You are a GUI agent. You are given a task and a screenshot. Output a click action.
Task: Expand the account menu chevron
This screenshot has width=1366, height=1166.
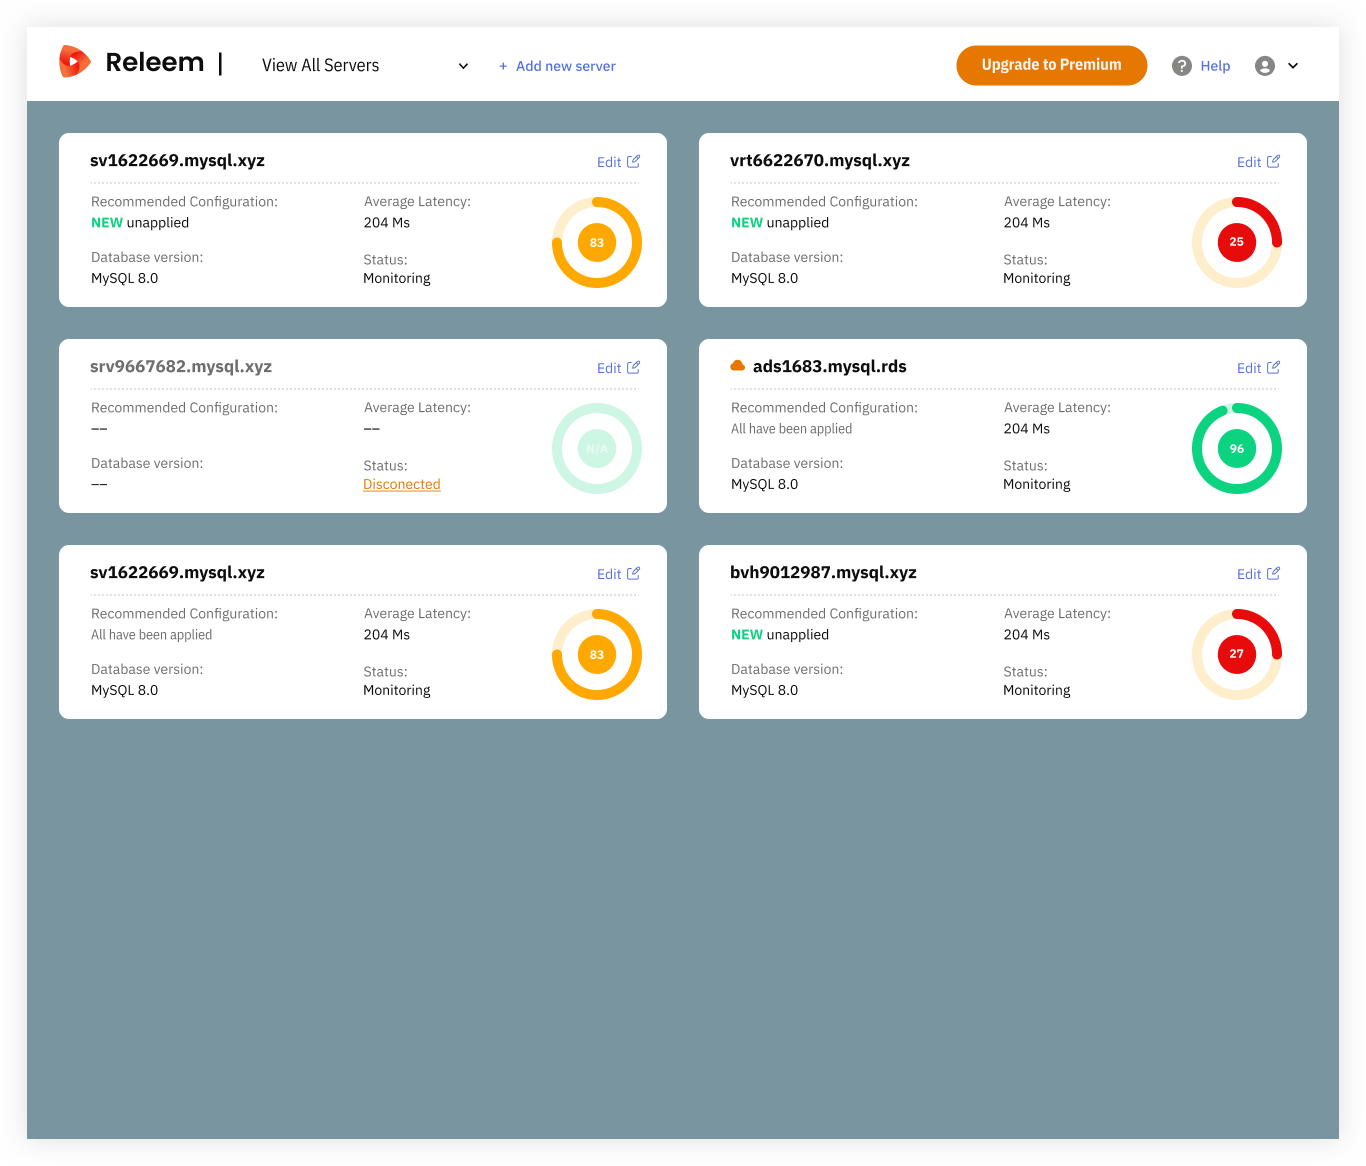pyautogui.click(x=1294, y=65)
